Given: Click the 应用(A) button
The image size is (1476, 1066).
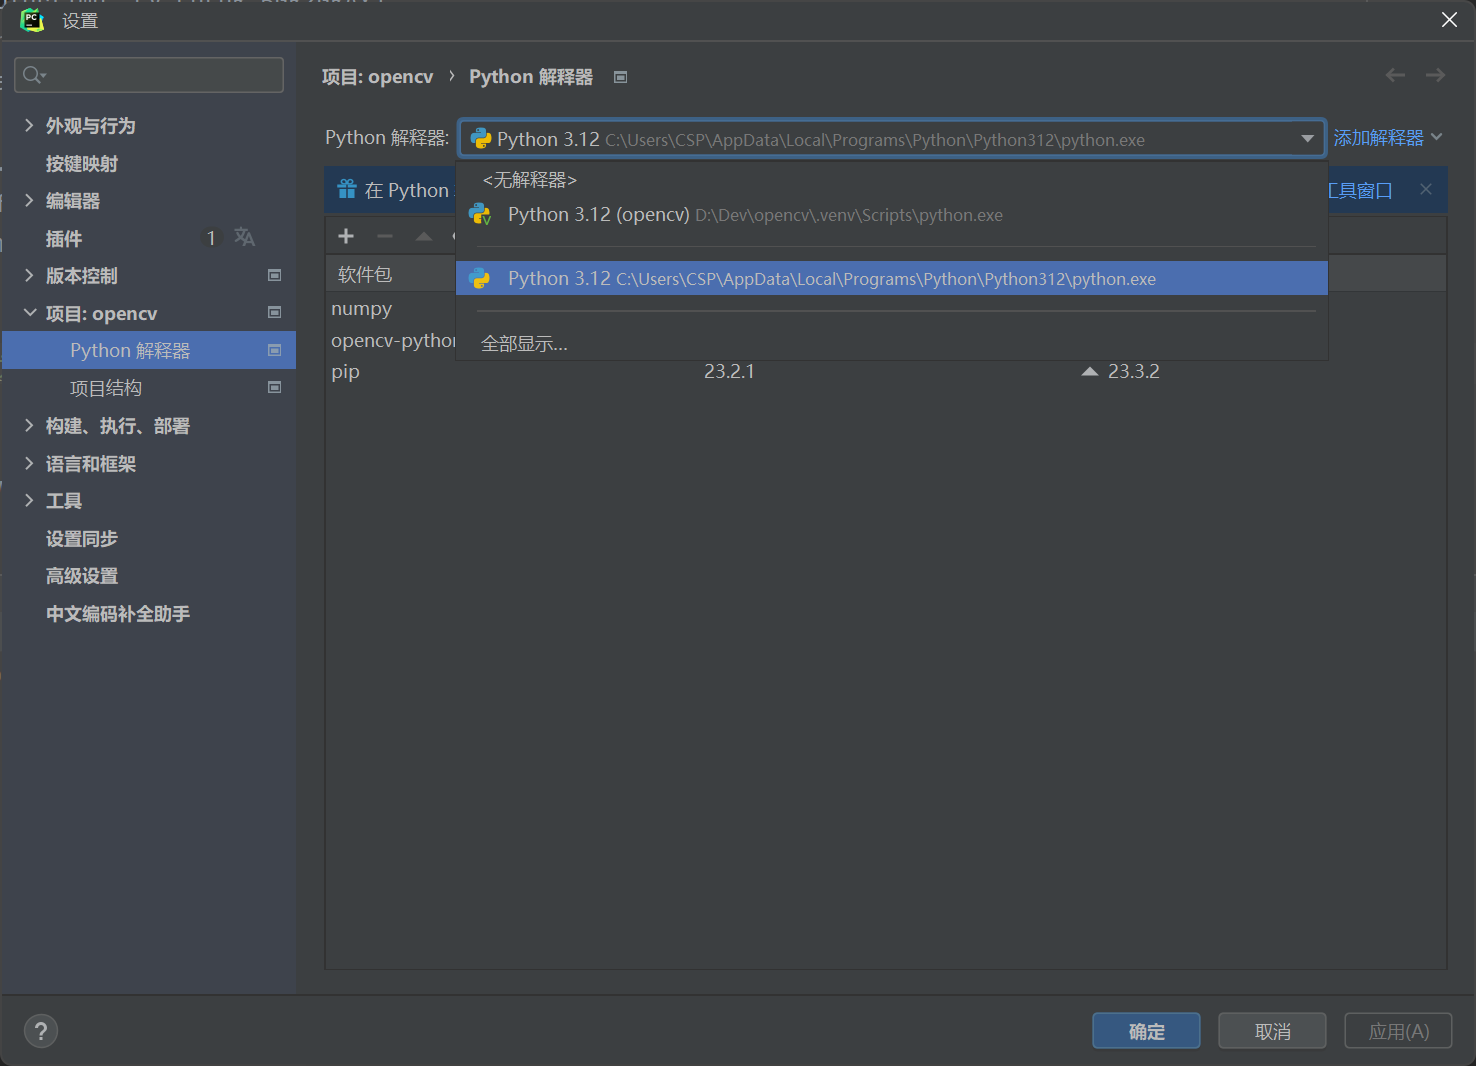Looking at the screenshot, I should (1398, 1031).
